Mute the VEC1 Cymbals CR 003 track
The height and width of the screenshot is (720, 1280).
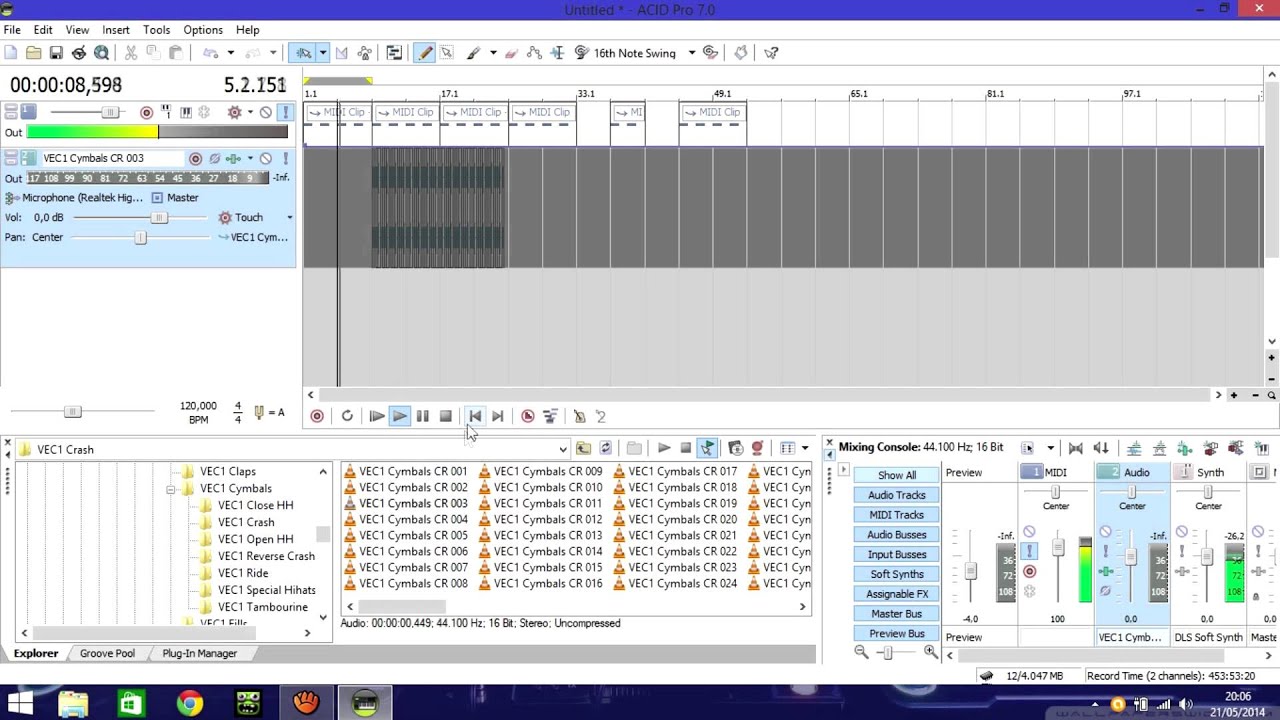pos(266,158)
